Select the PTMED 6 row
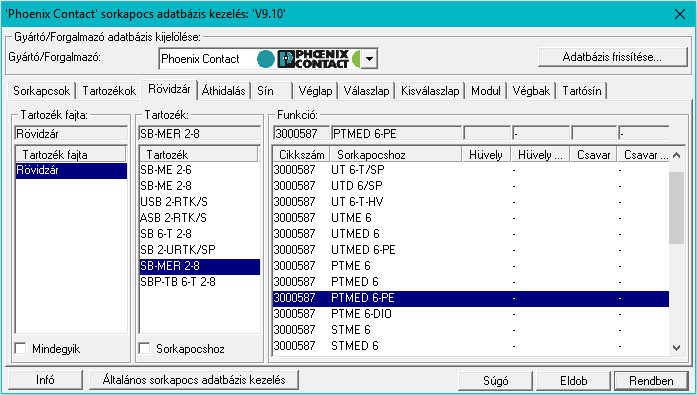Screen dimensions: 697x395 (x=471, y=282)
